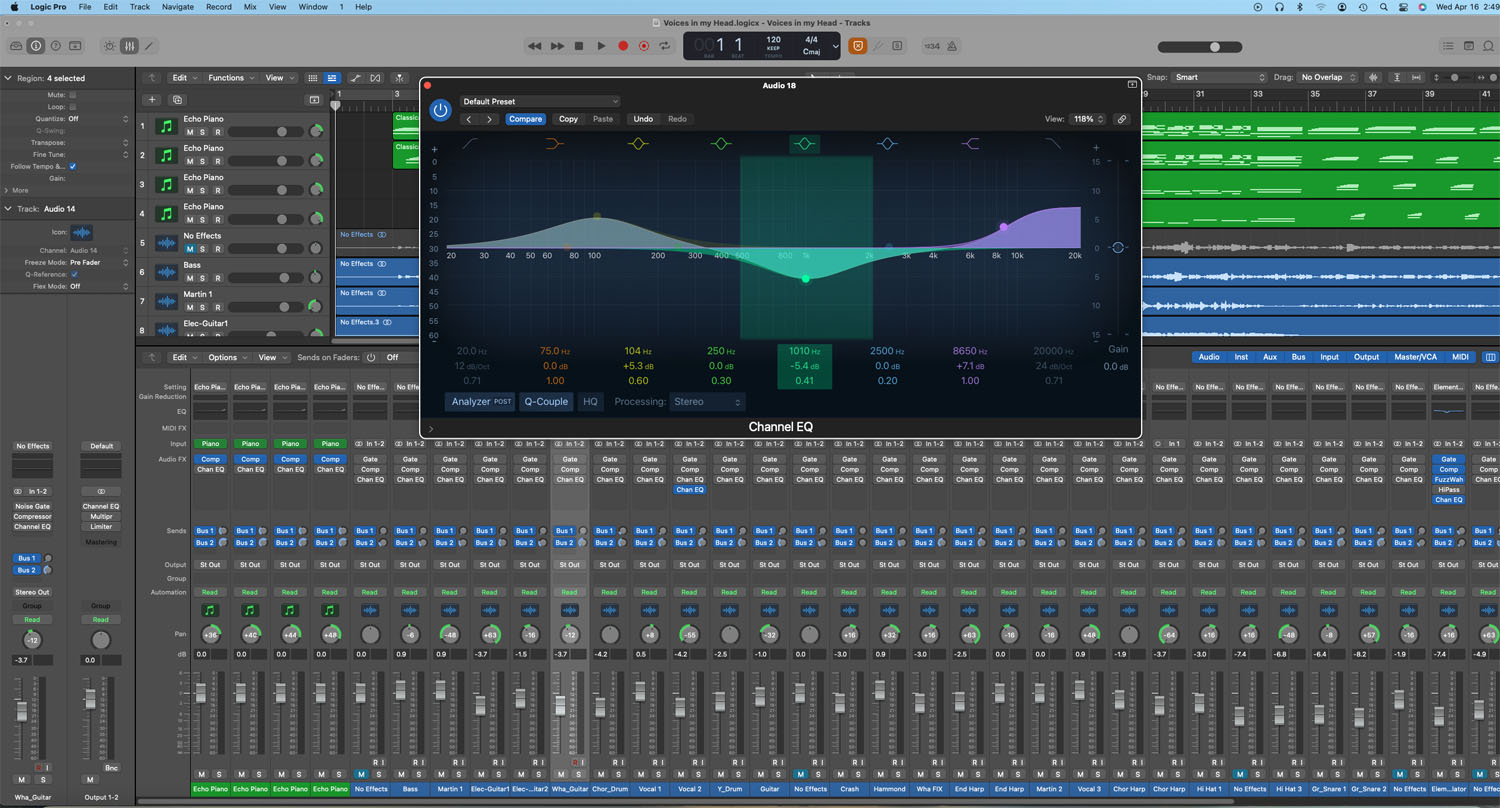Viewport: 1500px width, 808px height.
Task: Open the Track menu in menu bar
Action: (x=140, y=7)
